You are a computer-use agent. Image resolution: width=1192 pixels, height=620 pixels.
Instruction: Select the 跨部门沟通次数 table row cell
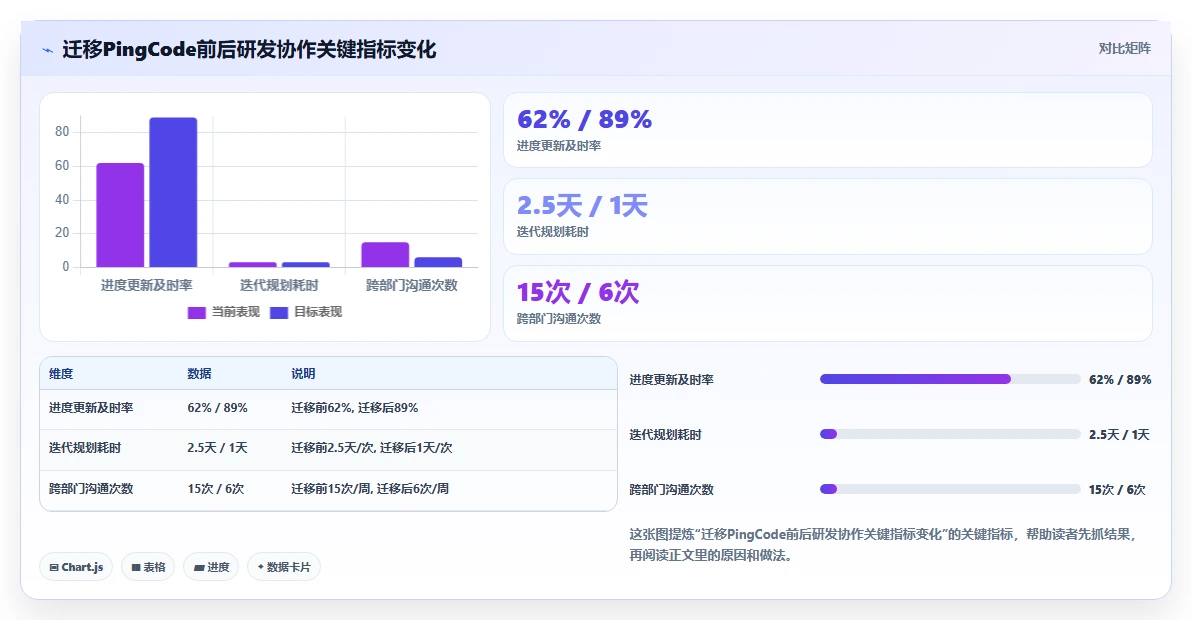pyautogui.click(x=91, y=489)
